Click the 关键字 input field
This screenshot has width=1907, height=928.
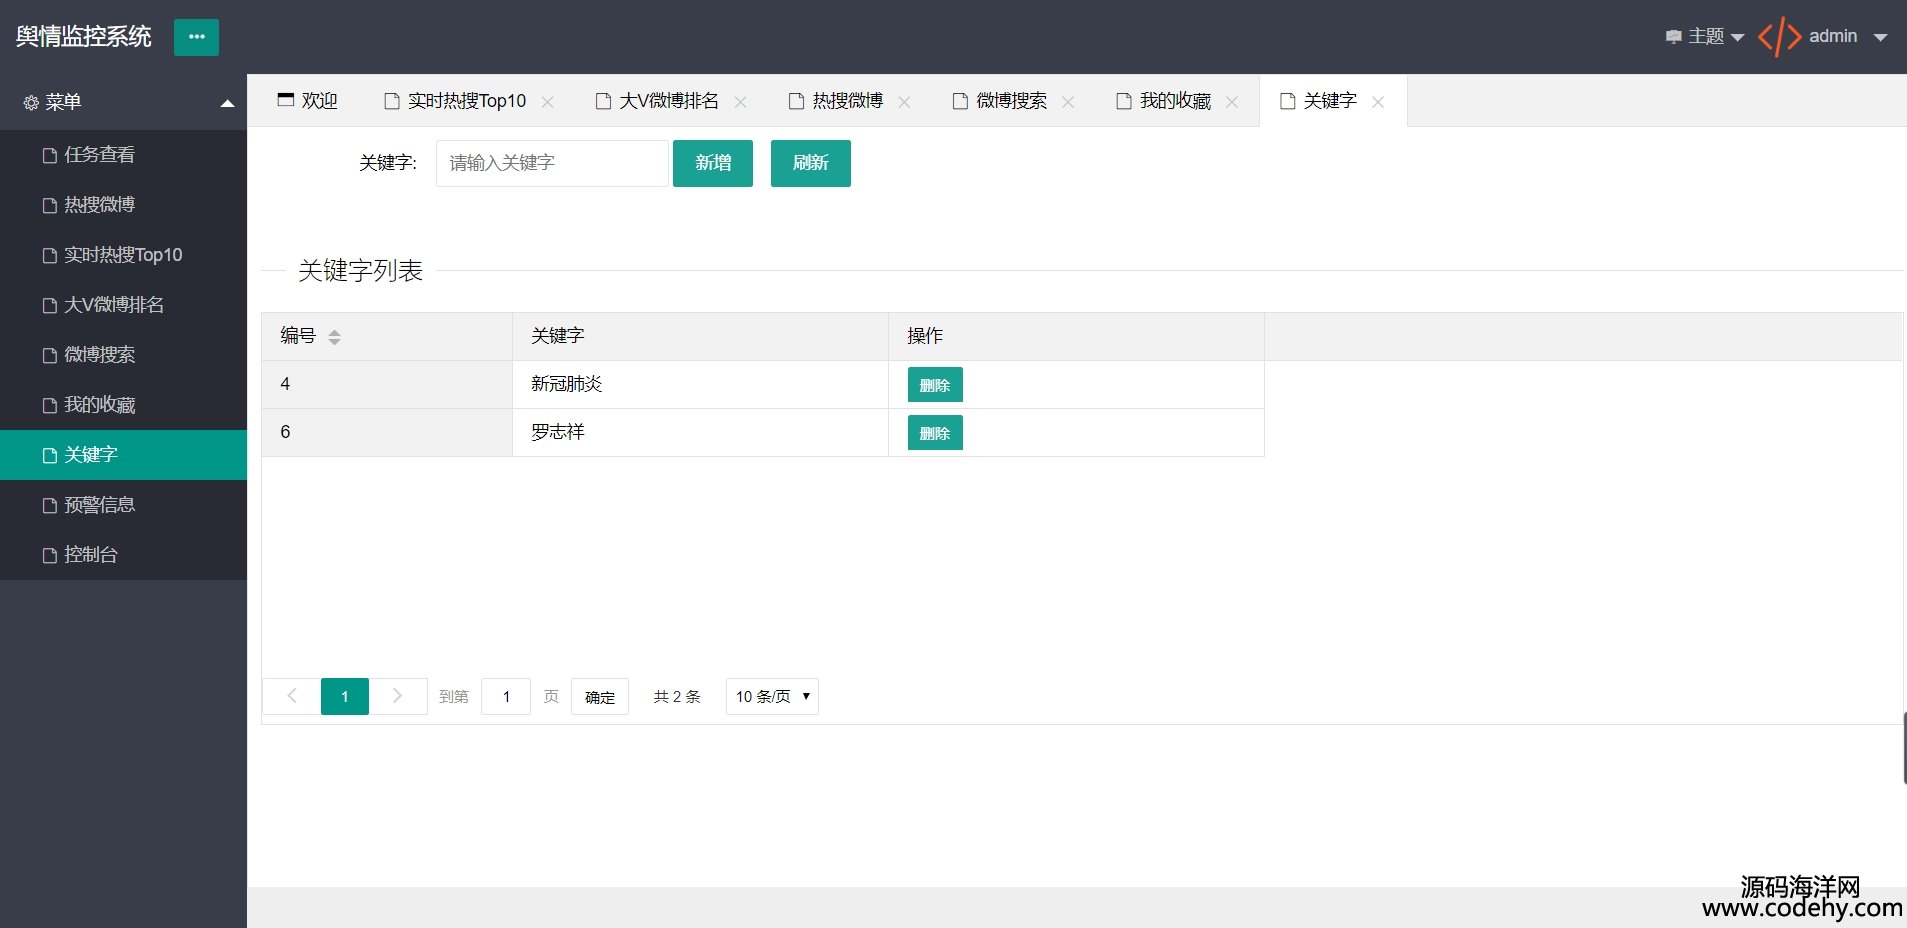(552, 163)
